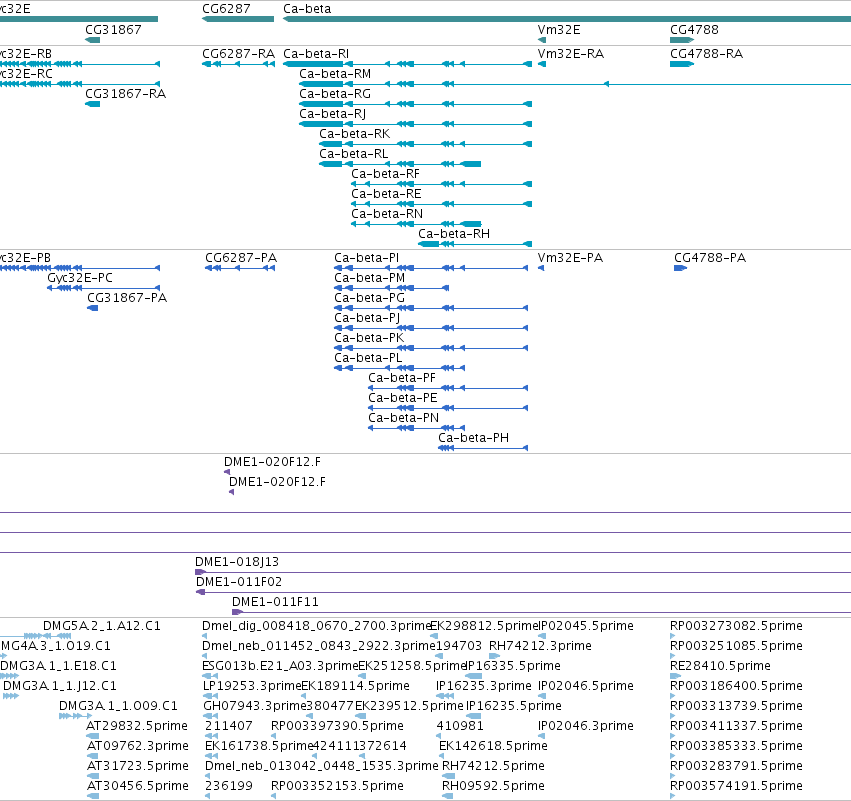This screenshot has width=851, height=801.
Task: Click BAC clone label DME1-011F02
Action: 239,582
